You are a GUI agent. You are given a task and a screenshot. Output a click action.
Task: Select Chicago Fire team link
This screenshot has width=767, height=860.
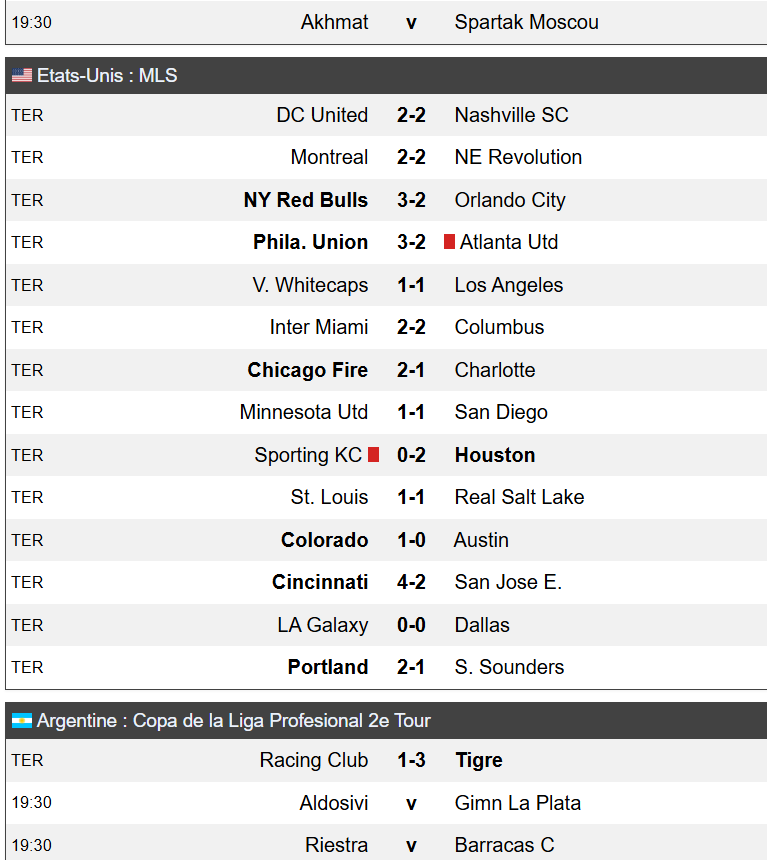(x=307, y=370)
